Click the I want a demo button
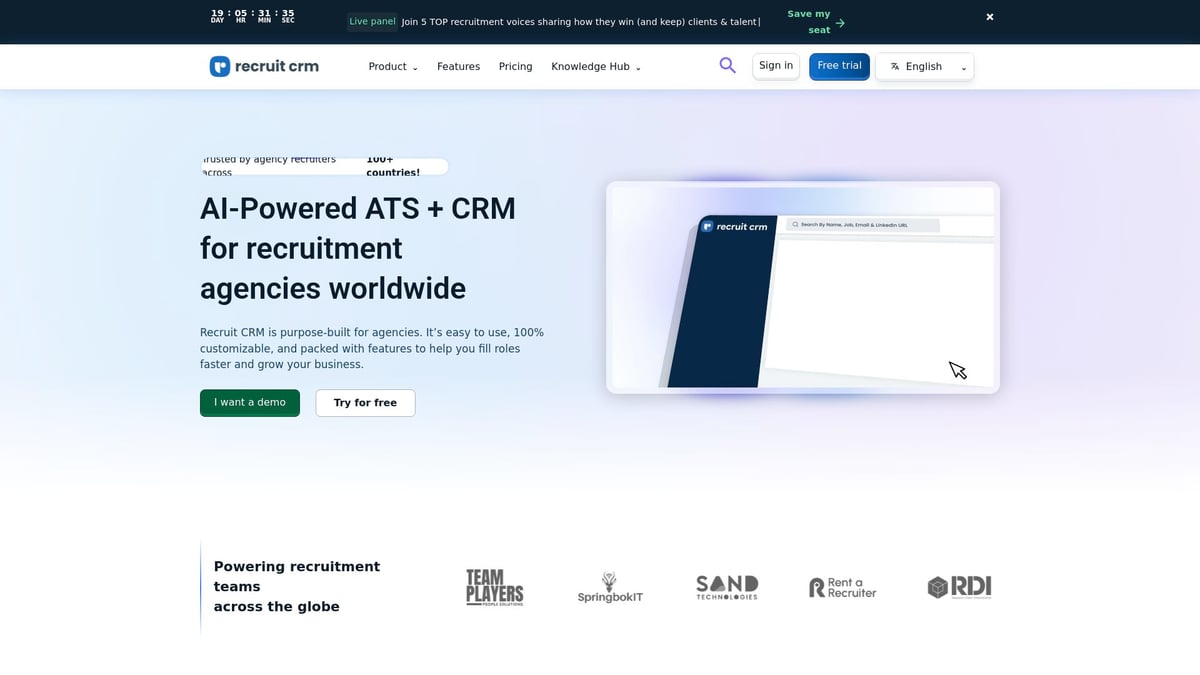 point(249,402)
